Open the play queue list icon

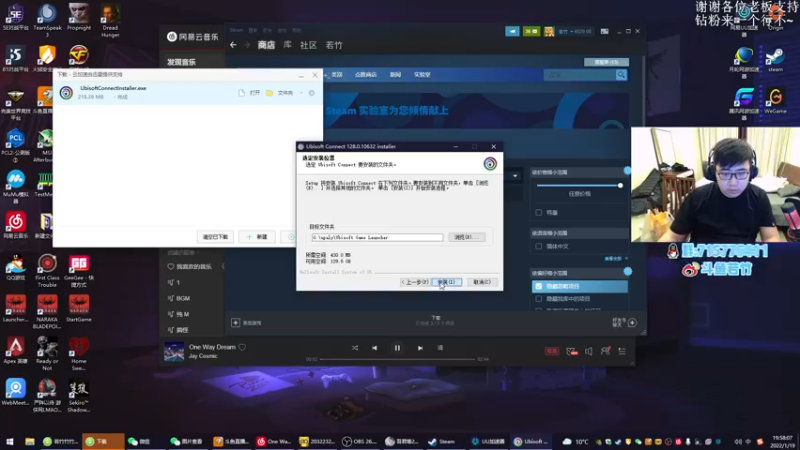(622, 351)
